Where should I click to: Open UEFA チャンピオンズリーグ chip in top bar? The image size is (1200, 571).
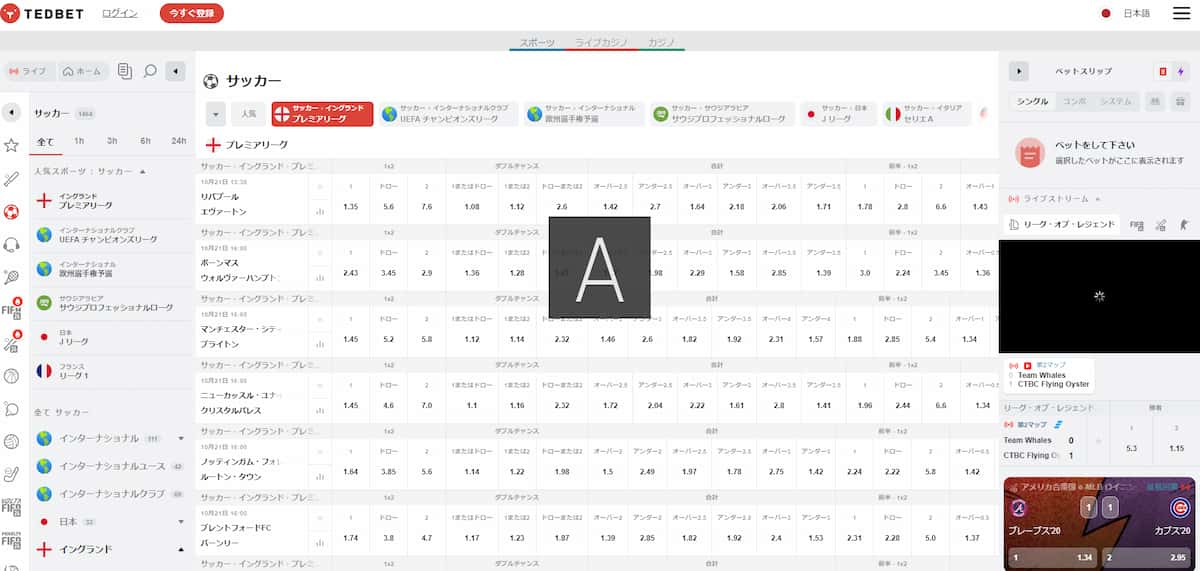[449, 113]
